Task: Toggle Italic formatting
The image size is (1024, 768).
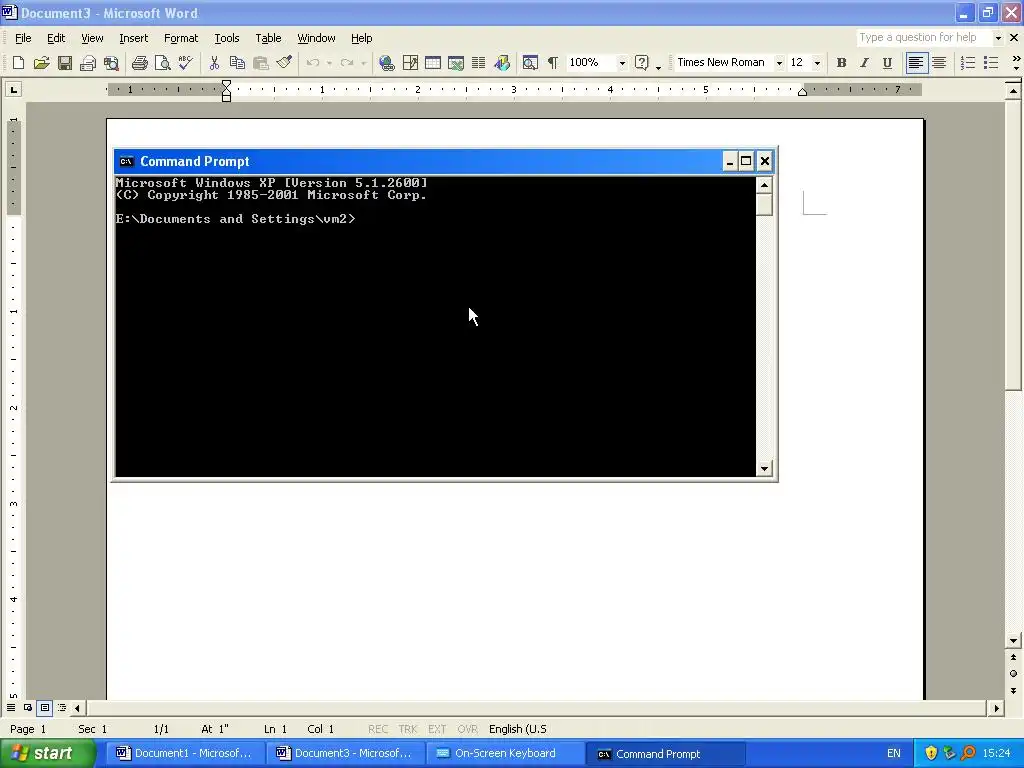Action: click(864, 63)
